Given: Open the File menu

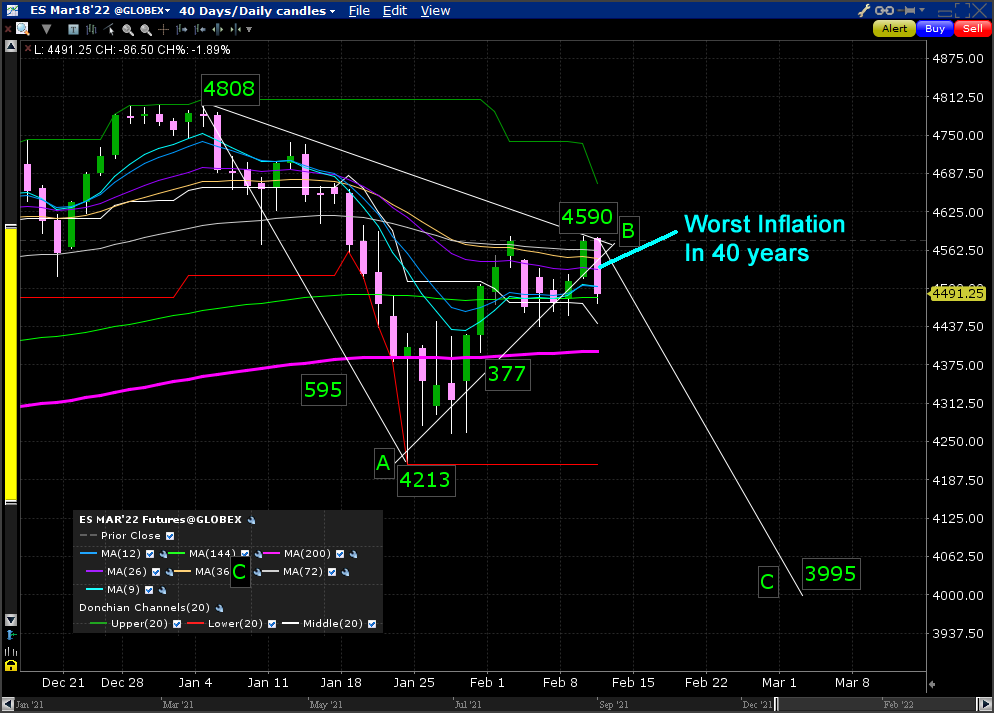Looking at the screenshot, I should click(359, 11).
